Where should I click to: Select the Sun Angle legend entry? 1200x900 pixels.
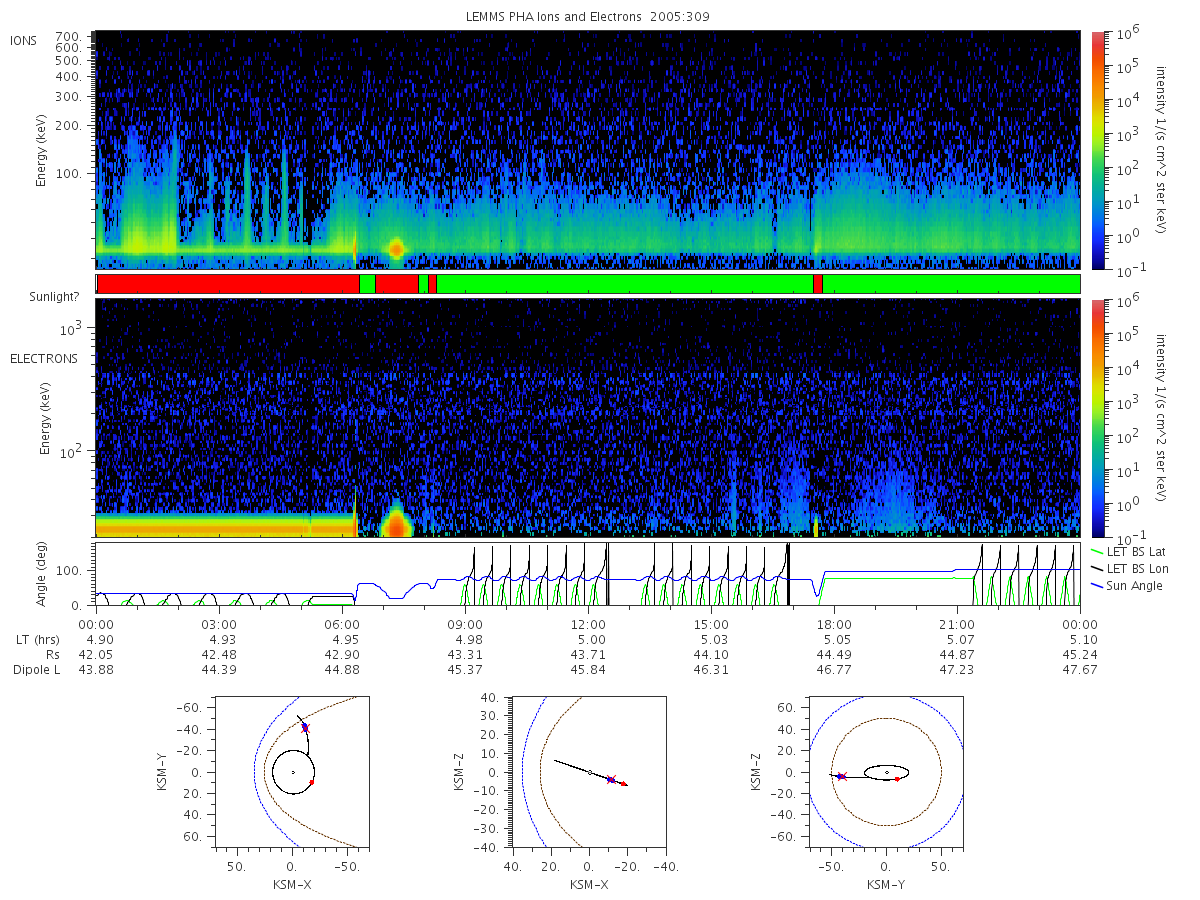tap(1128, 585)
